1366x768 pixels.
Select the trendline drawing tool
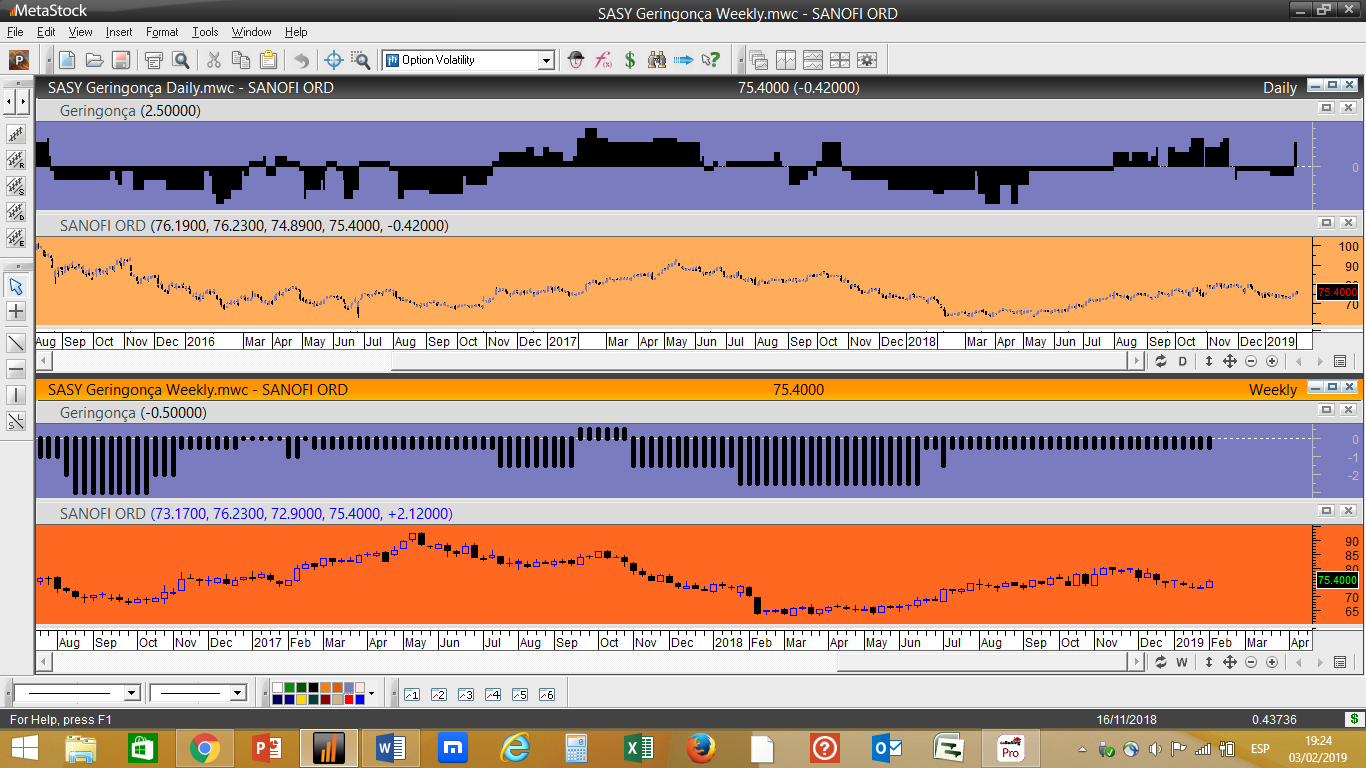pyautogui.click(x=16, y=343)
